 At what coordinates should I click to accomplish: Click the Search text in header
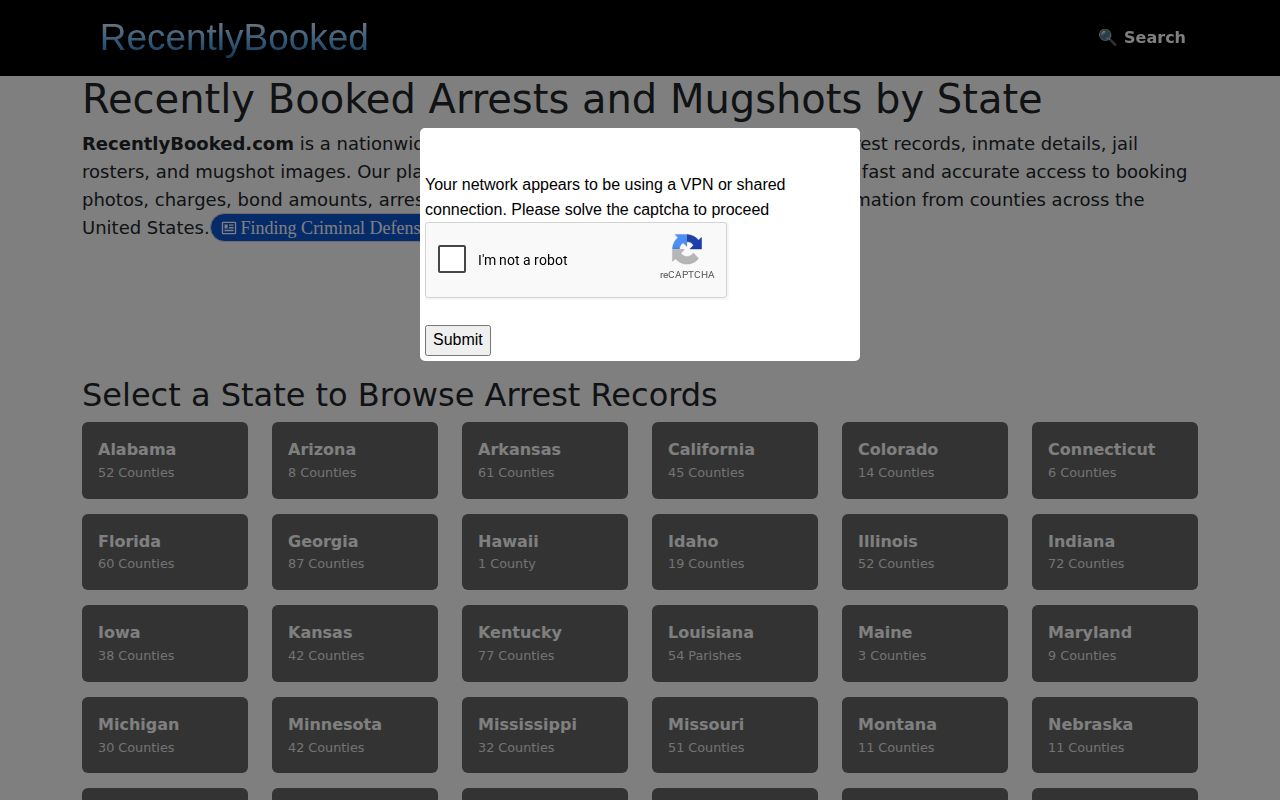(1154, 37)
